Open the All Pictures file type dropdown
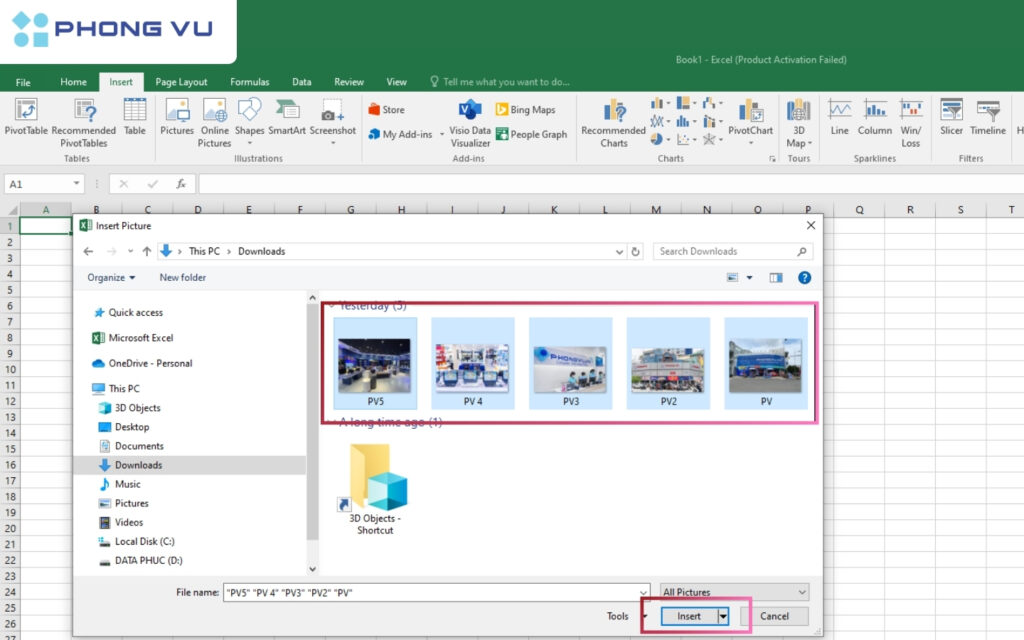Viewport: 1024px width, 640px height. coord(735,592)
